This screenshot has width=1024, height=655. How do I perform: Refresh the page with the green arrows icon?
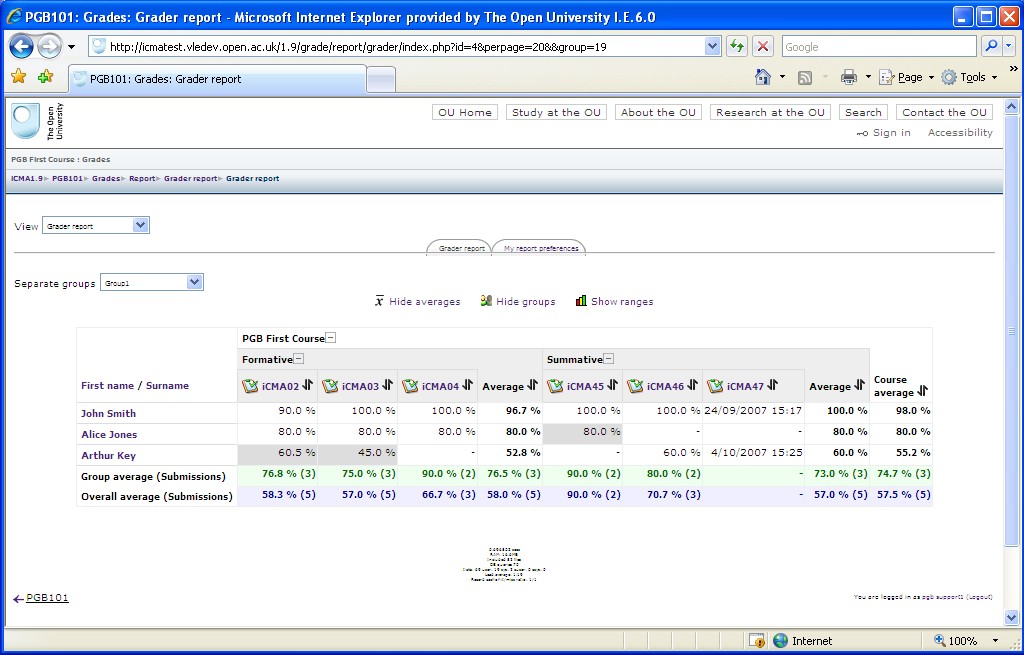pyautogui.click(x=737, y=46)
